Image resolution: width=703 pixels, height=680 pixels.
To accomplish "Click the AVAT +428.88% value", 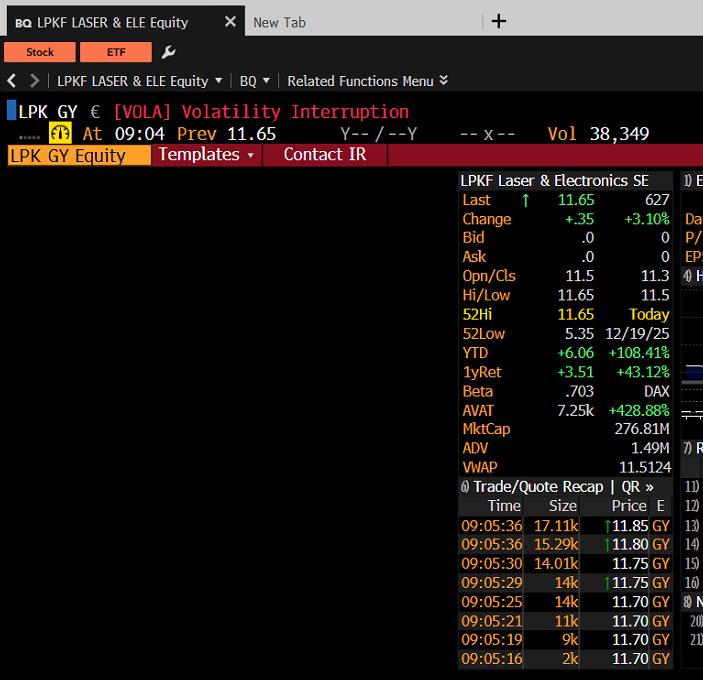I will [x=639, y=411].
